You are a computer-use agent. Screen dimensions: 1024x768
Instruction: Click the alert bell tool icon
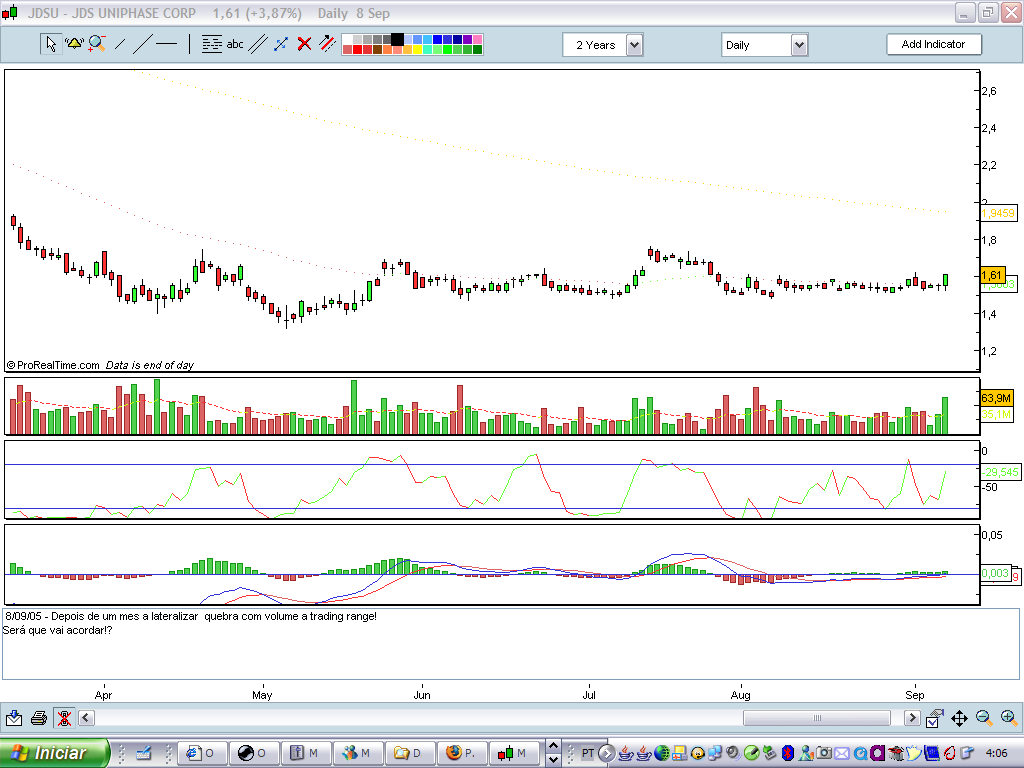(74, 44)
